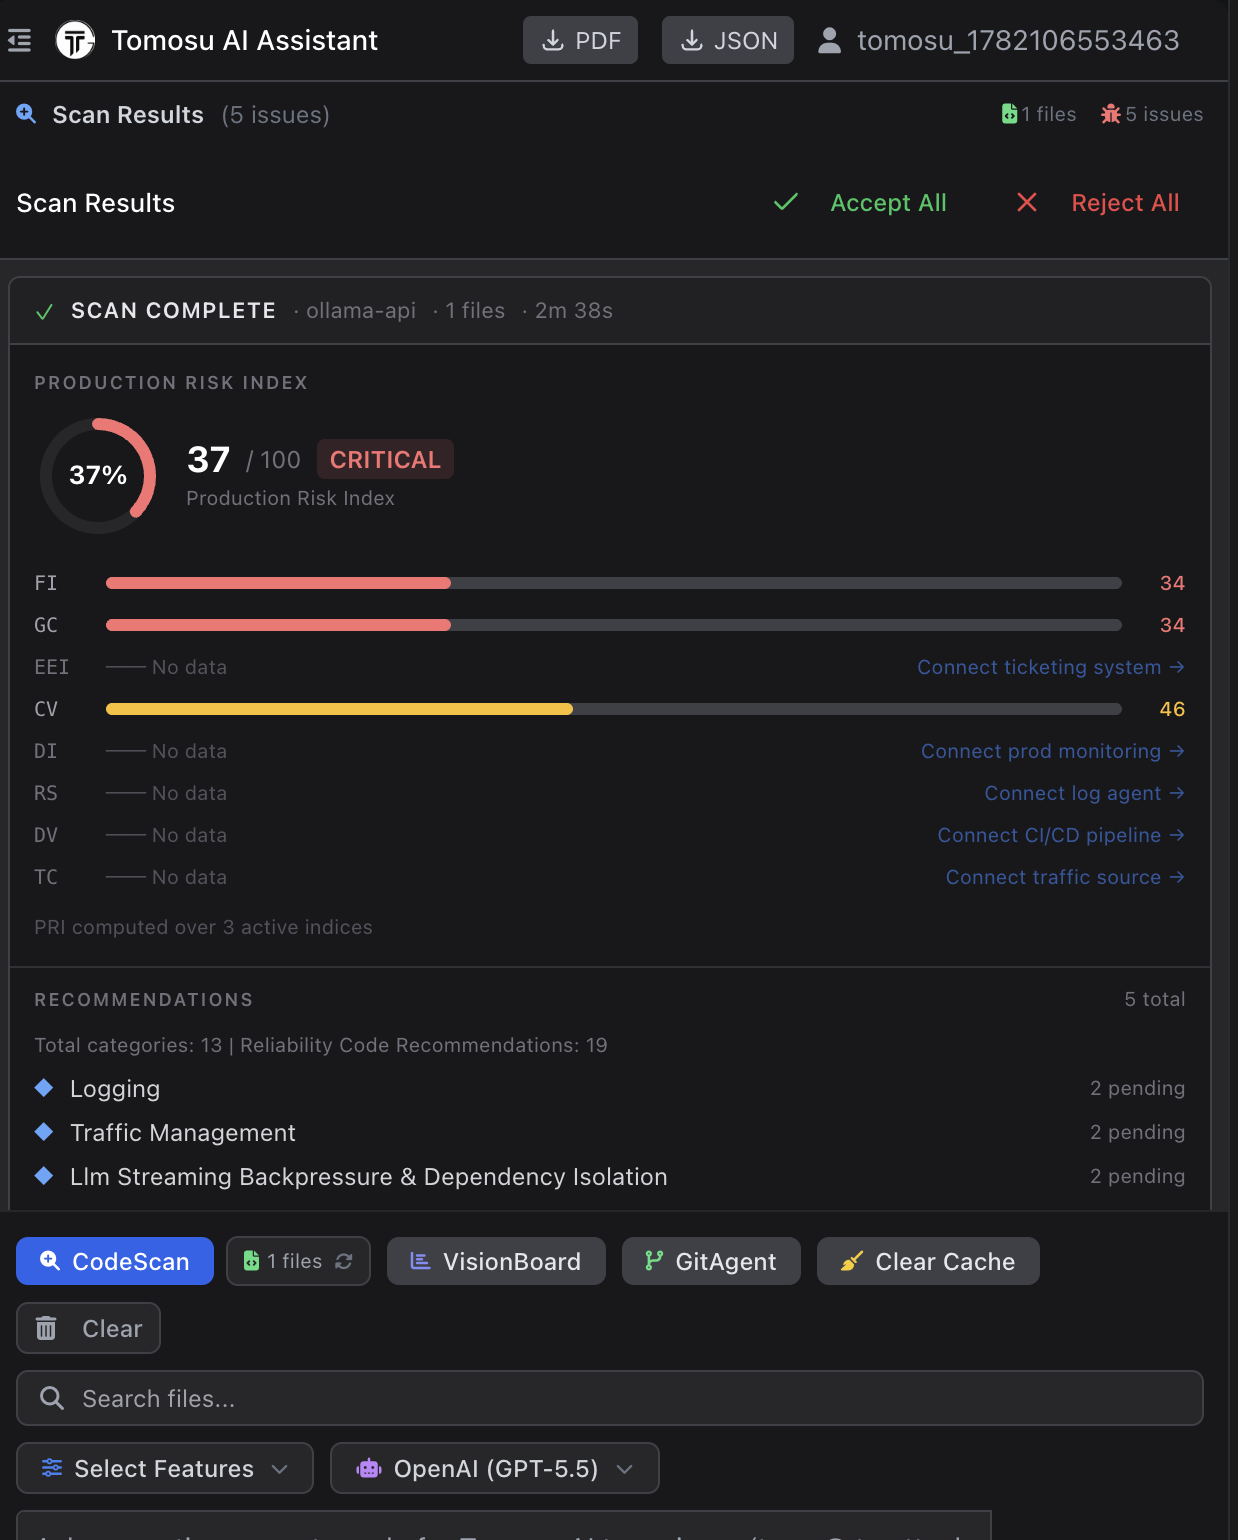Toggle the sidebar menu icon

(19, 40)
